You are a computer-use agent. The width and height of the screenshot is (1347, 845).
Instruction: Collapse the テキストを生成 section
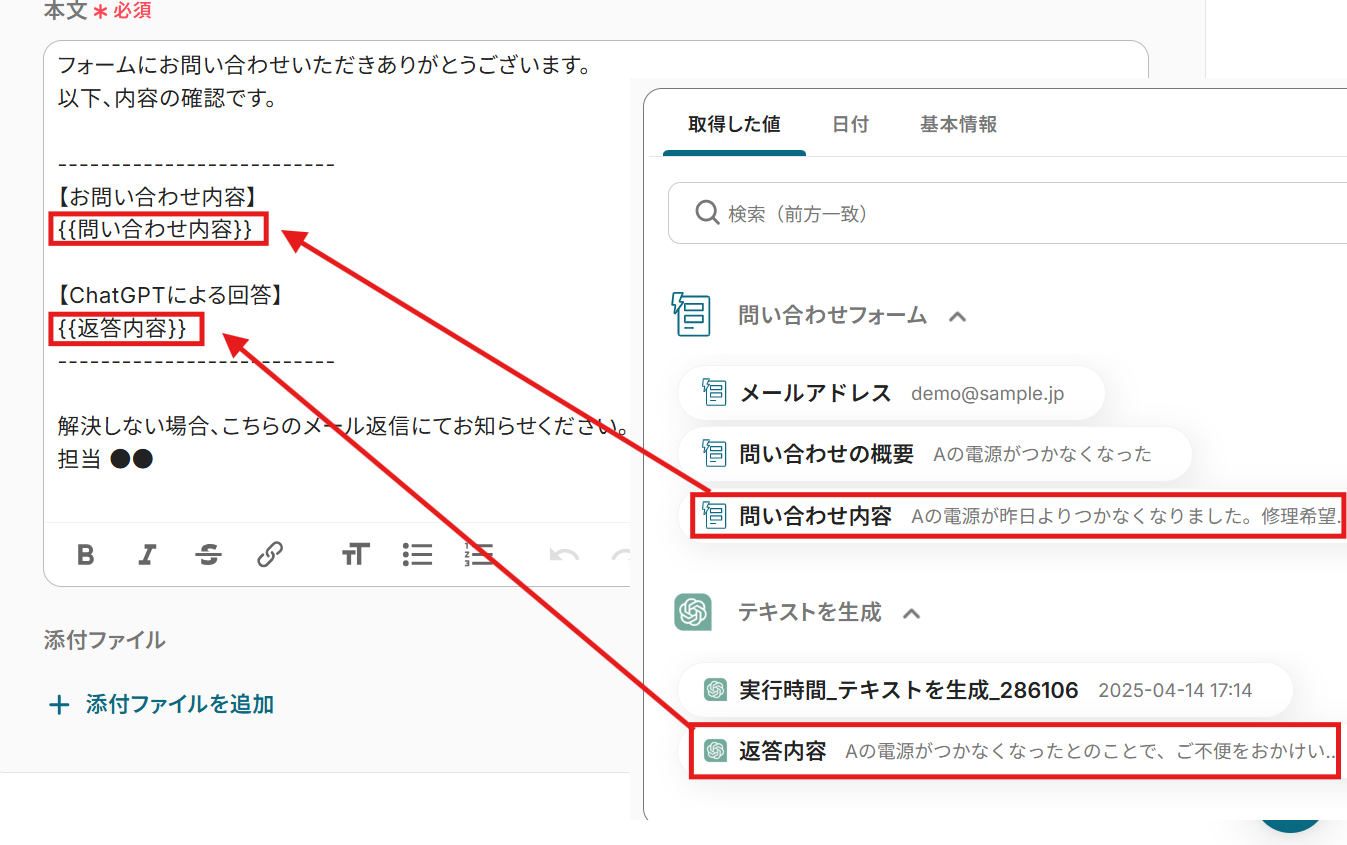tap(911, 613)
